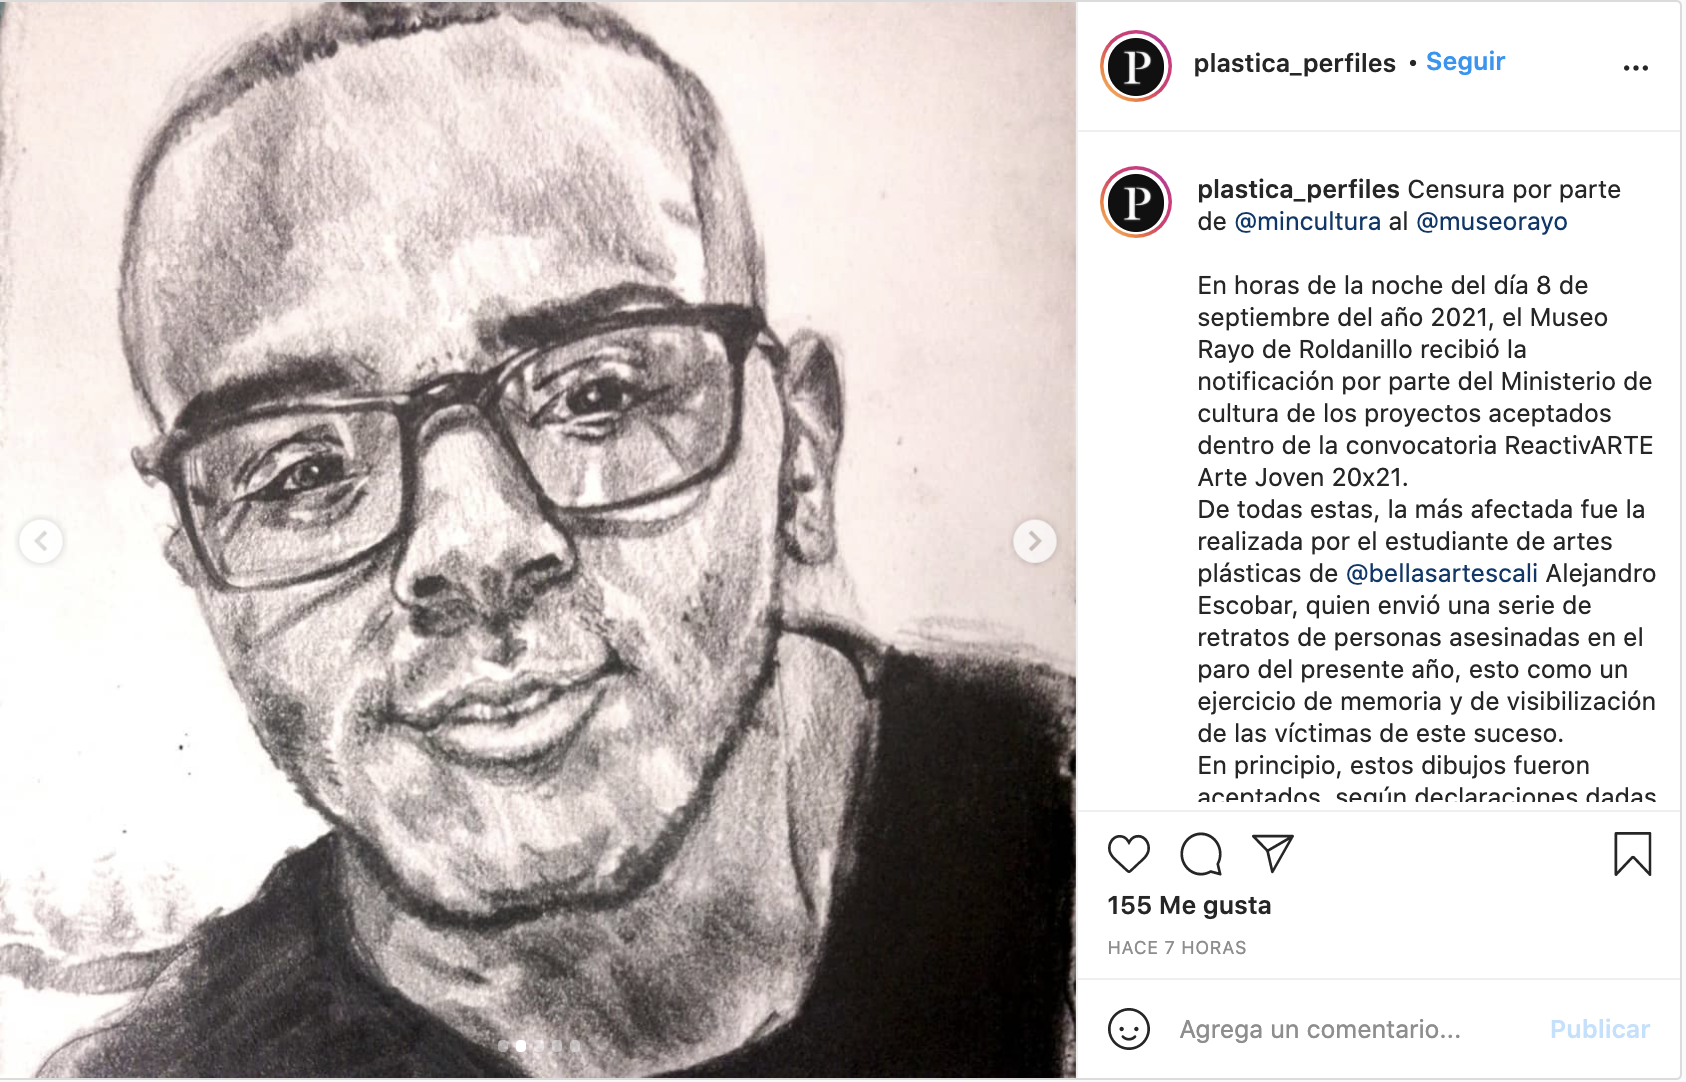This screenshot has height=1082, width=1686.
Task: Open plastica_perfiles username in header
Action: (x=1294, y=63)
